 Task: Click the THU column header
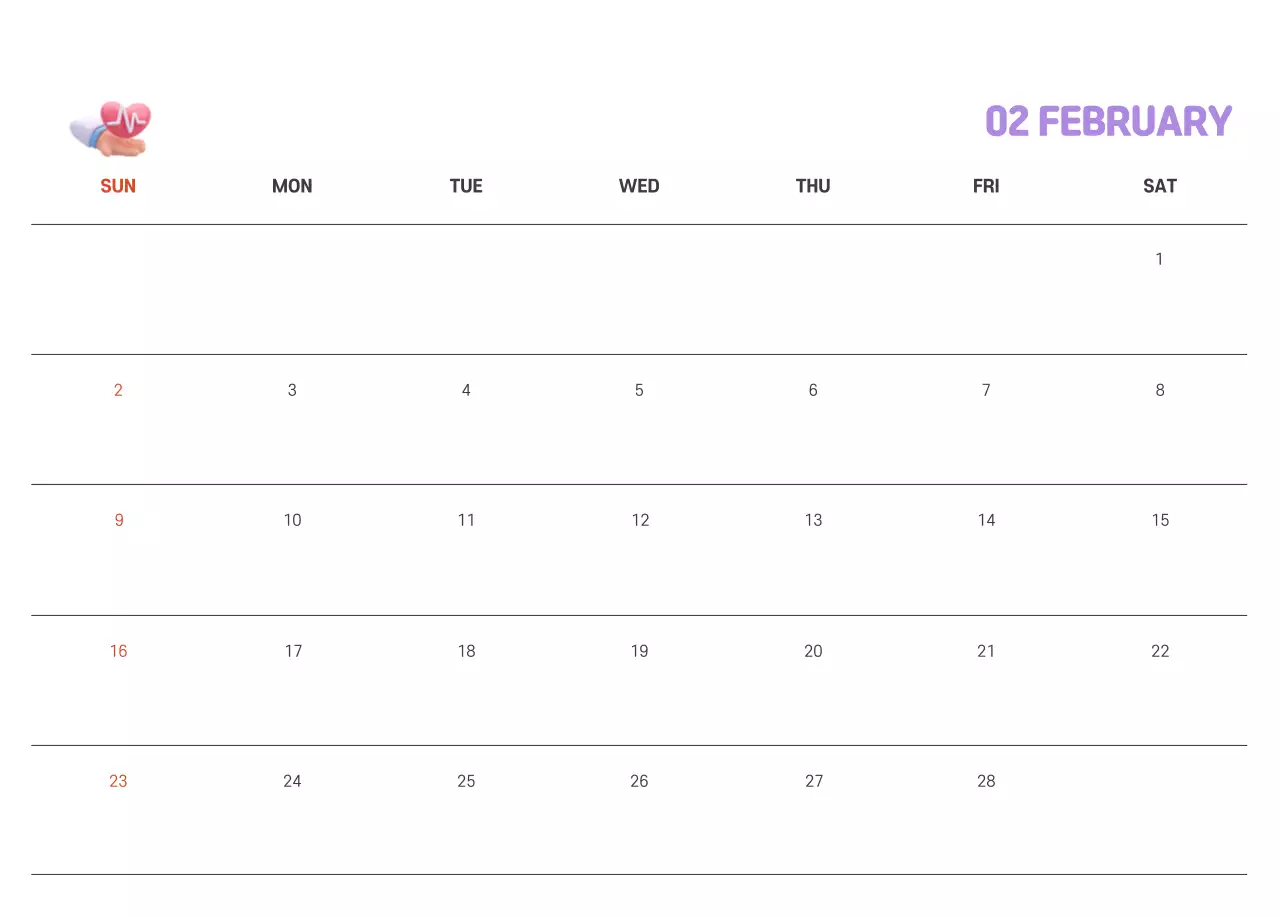tap(813, 186)
